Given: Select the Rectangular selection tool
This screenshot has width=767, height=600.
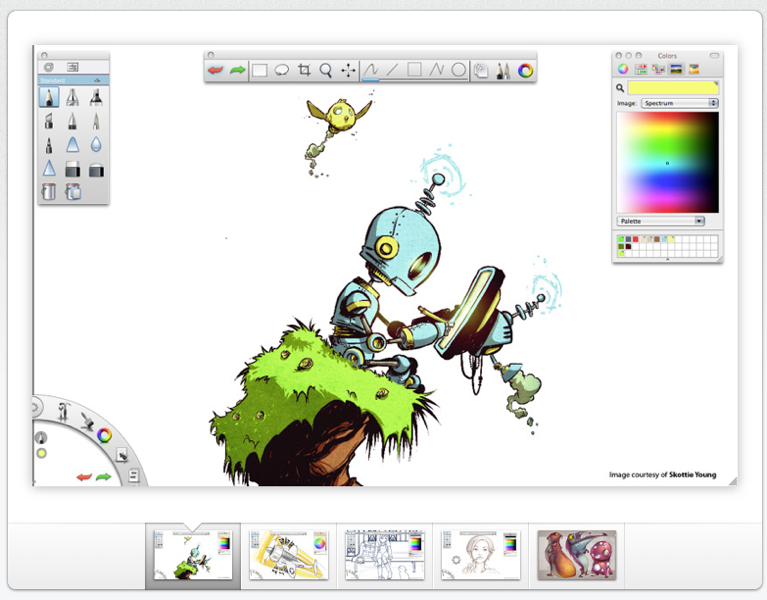Looking at the screenshot, I should (260, 71).
